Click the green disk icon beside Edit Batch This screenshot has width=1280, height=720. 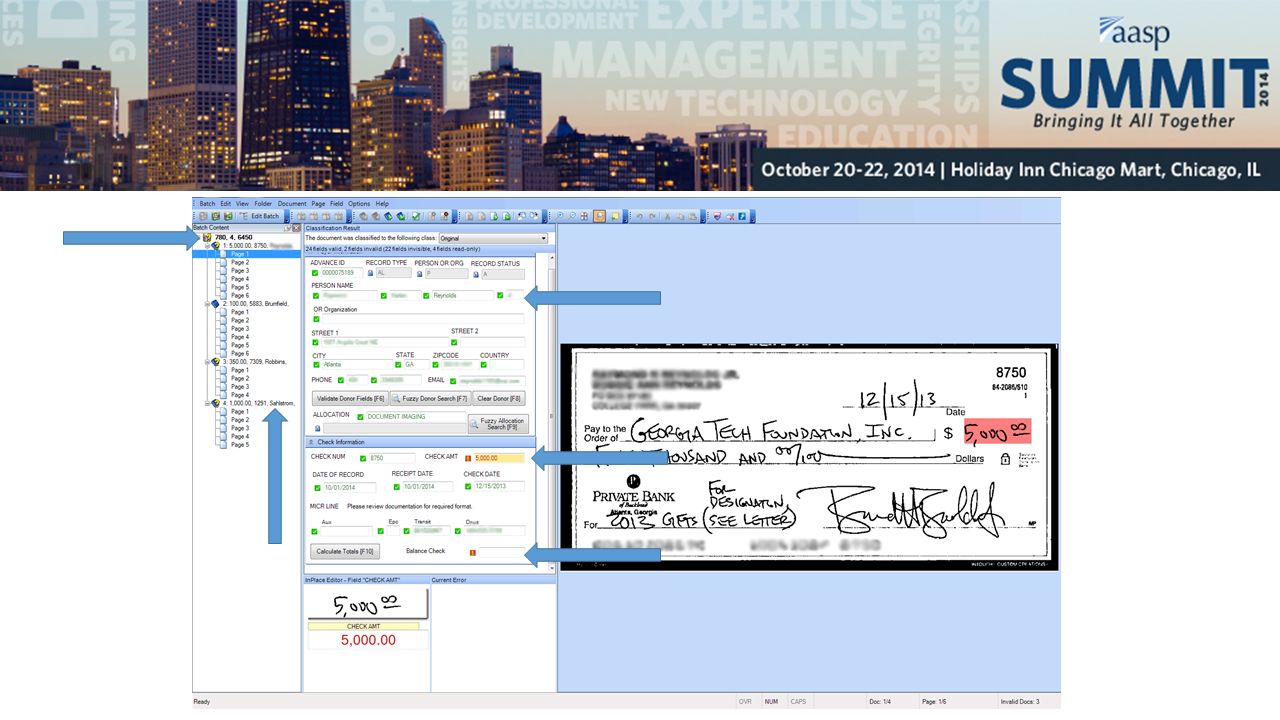point(228,216)
